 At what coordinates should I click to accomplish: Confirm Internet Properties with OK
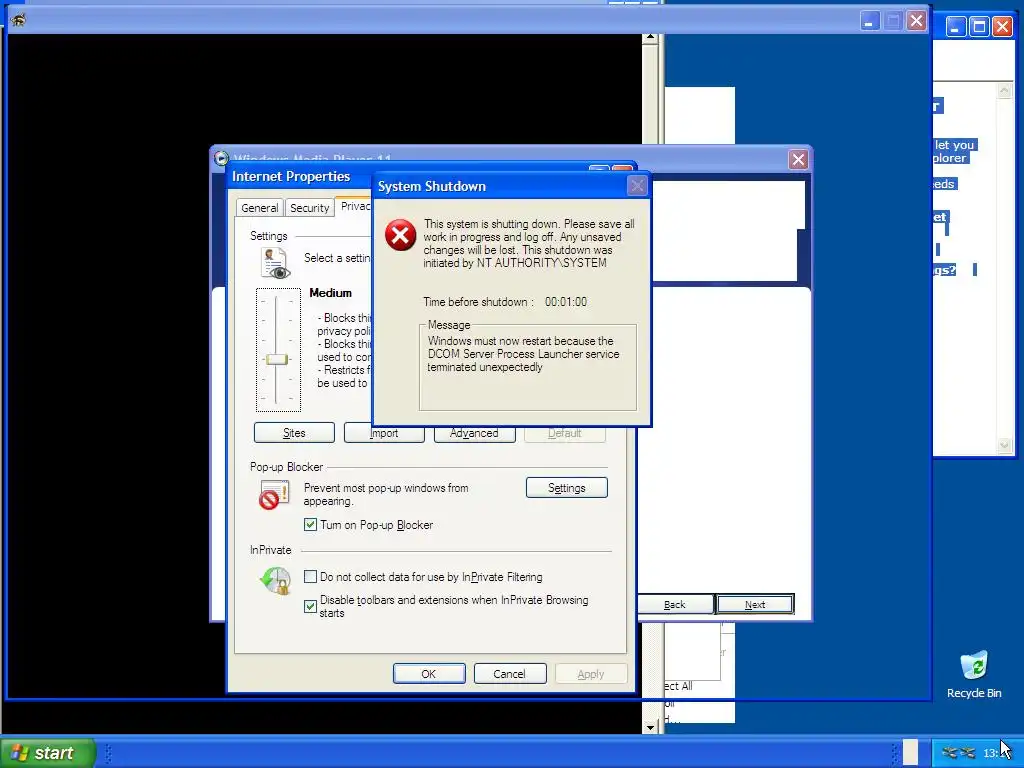(429, 674)
